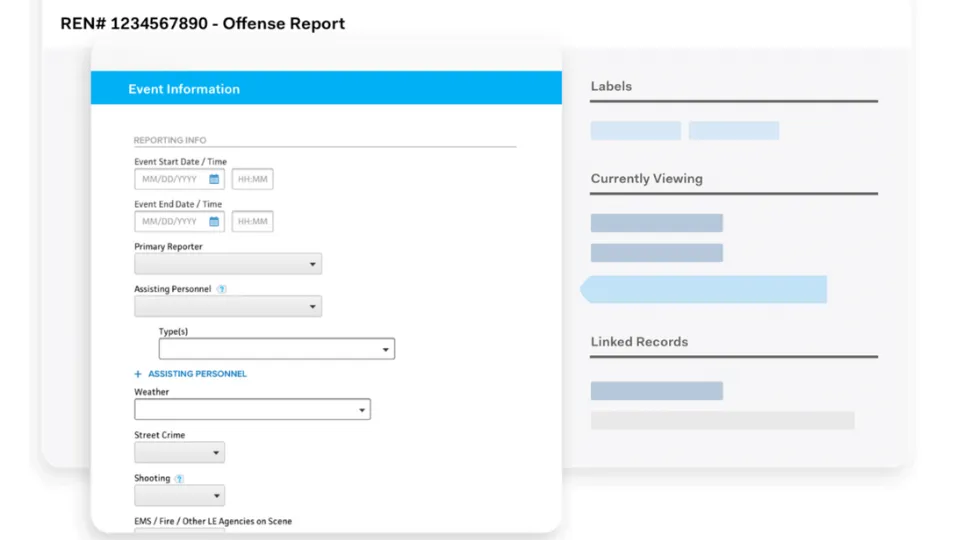Open calendar picker for Event Start Date

point(214,179)
